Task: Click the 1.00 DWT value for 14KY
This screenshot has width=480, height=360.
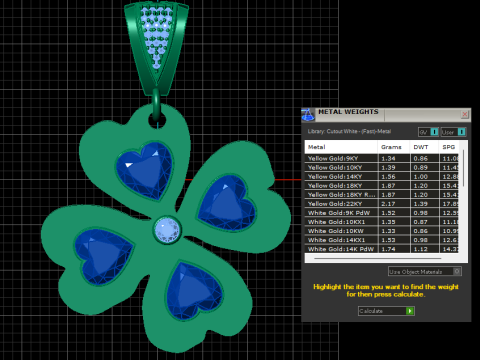Action: pos(421,176)
